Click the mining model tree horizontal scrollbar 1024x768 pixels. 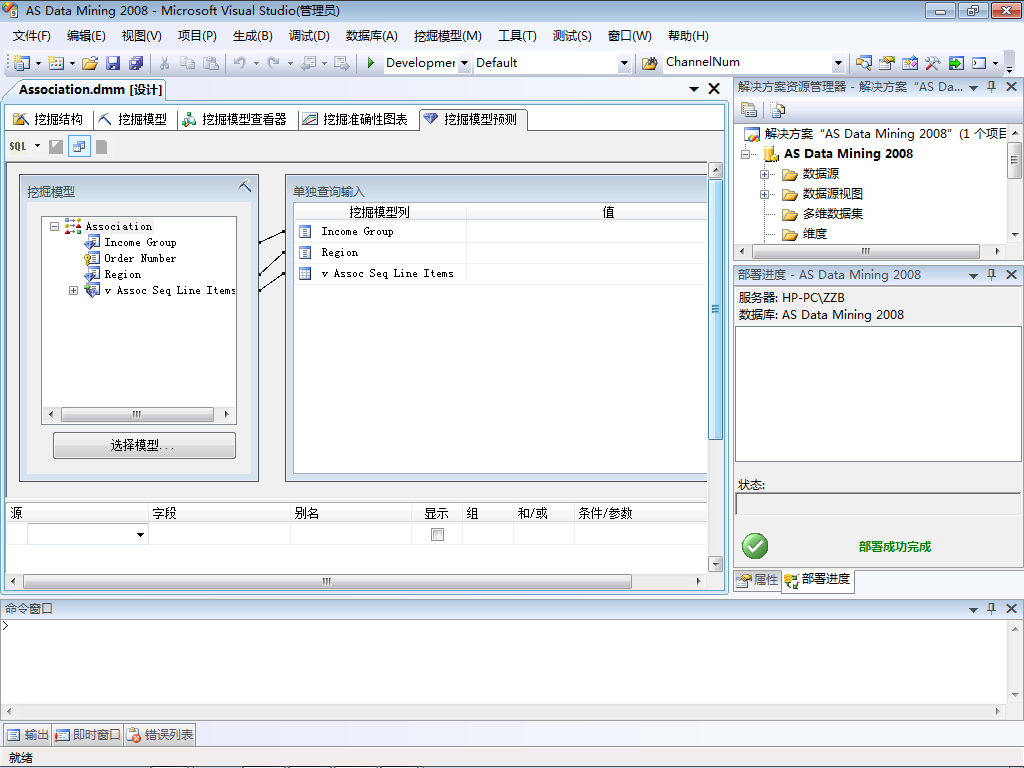click(x=137, y=414)
